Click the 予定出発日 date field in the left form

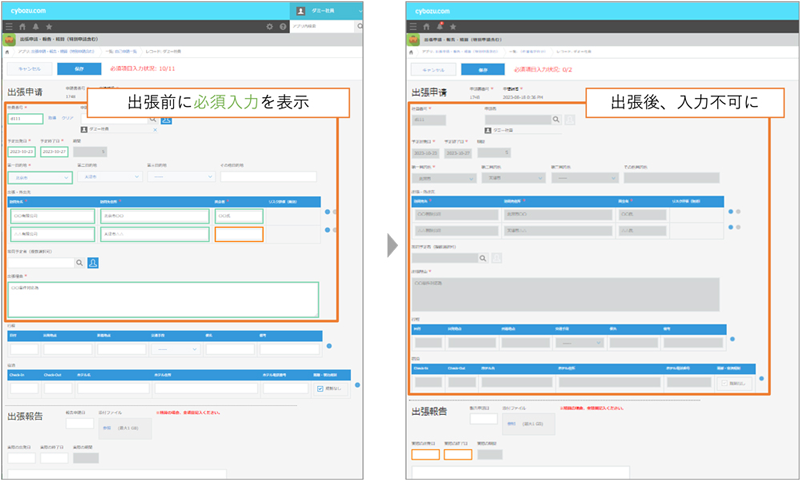tap(23, 151)
